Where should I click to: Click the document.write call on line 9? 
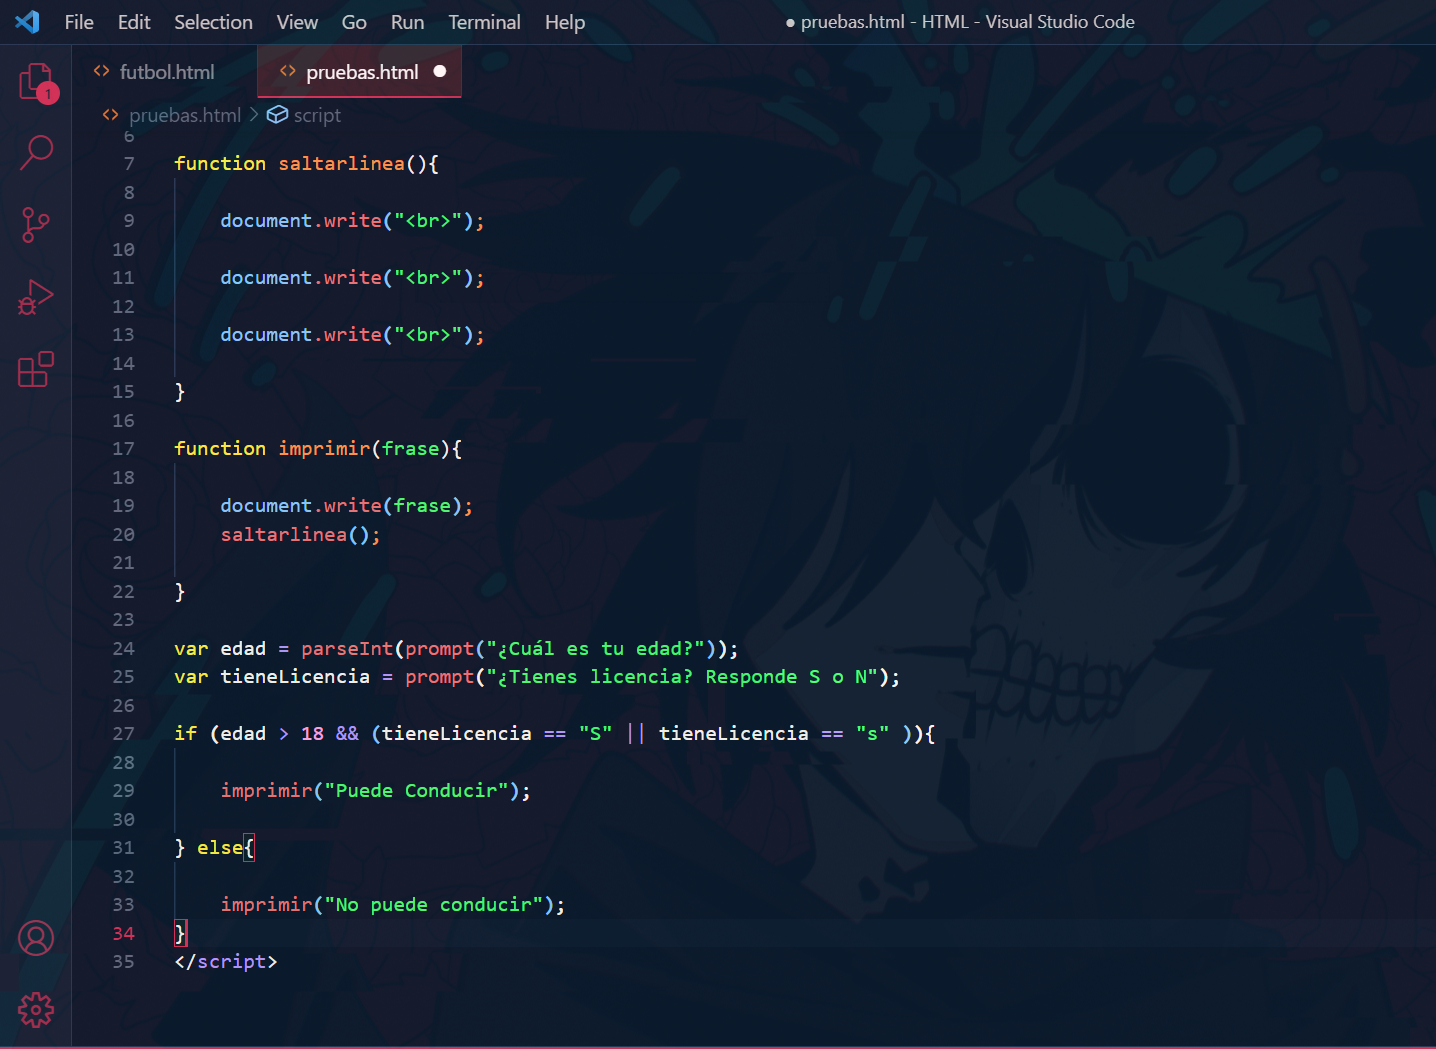click(353, 220)
